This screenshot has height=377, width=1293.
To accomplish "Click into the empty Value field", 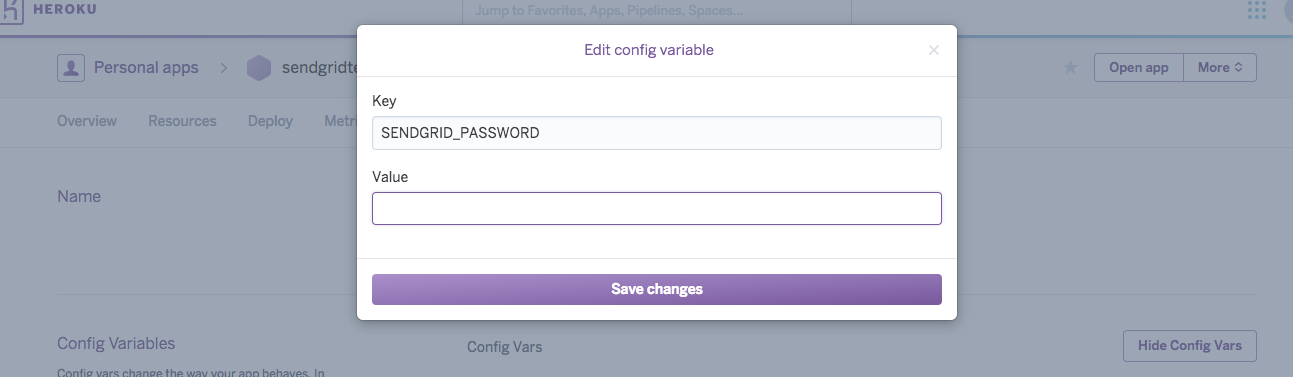I will pos(656,209).
